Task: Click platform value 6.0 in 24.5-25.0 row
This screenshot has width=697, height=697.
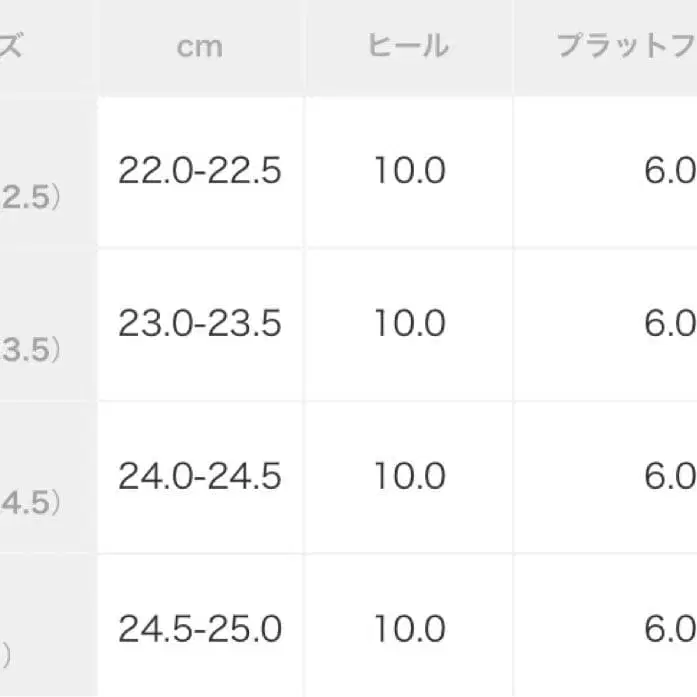Action: 669,629
